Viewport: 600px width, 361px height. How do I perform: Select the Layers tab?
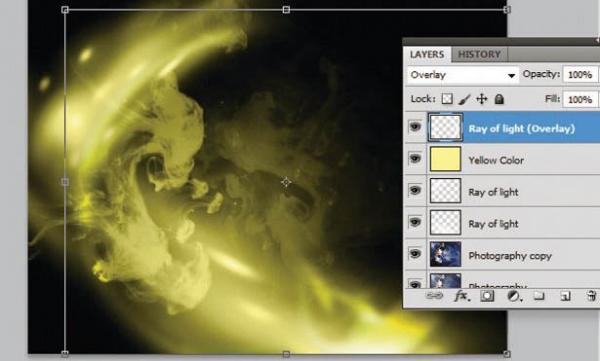point(427,54)
